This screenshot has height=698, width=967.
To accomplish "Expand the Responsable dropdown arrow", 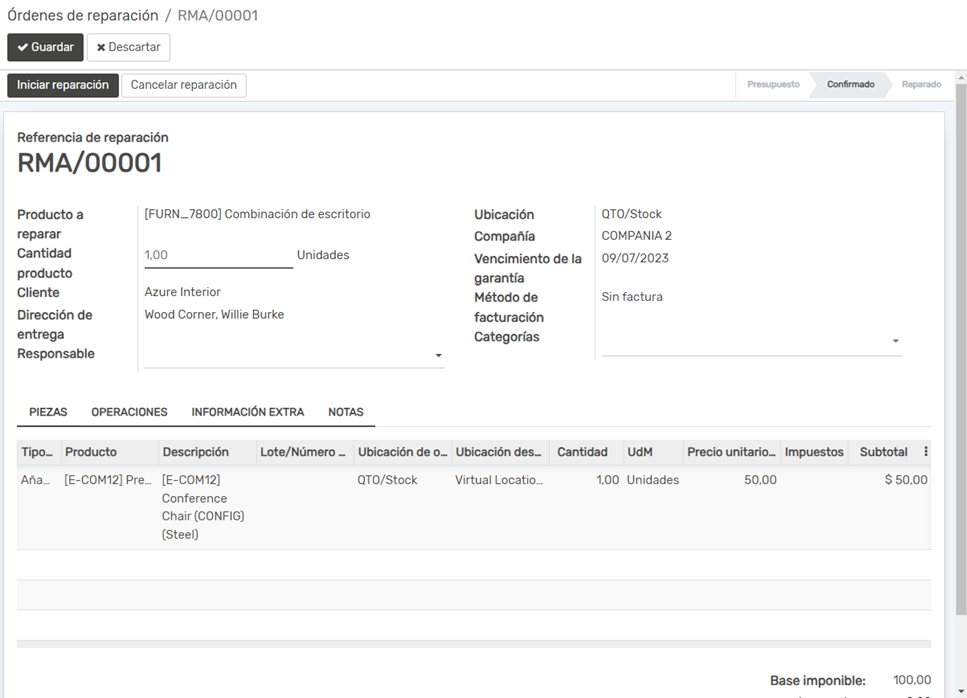I will click(x=438, y=356).
